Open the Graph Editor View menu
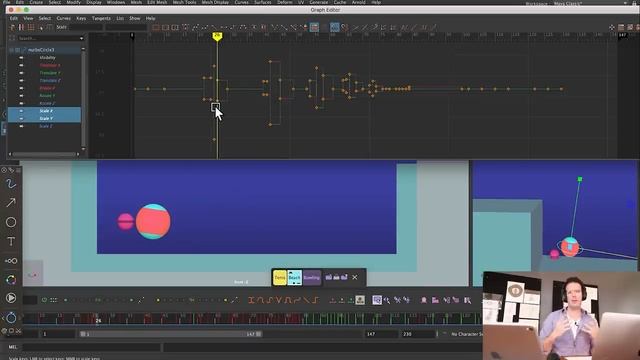This screenshot has height=360, width=640. (28, 18)
